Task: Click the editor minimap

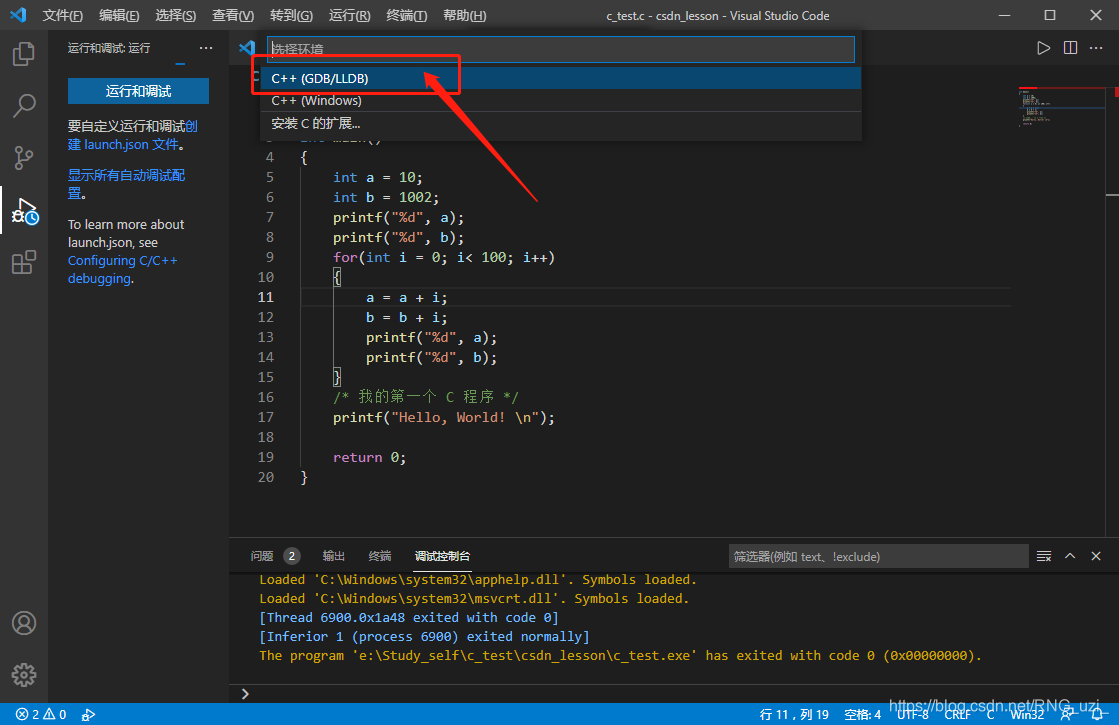Action: [x=1062, y=107]
